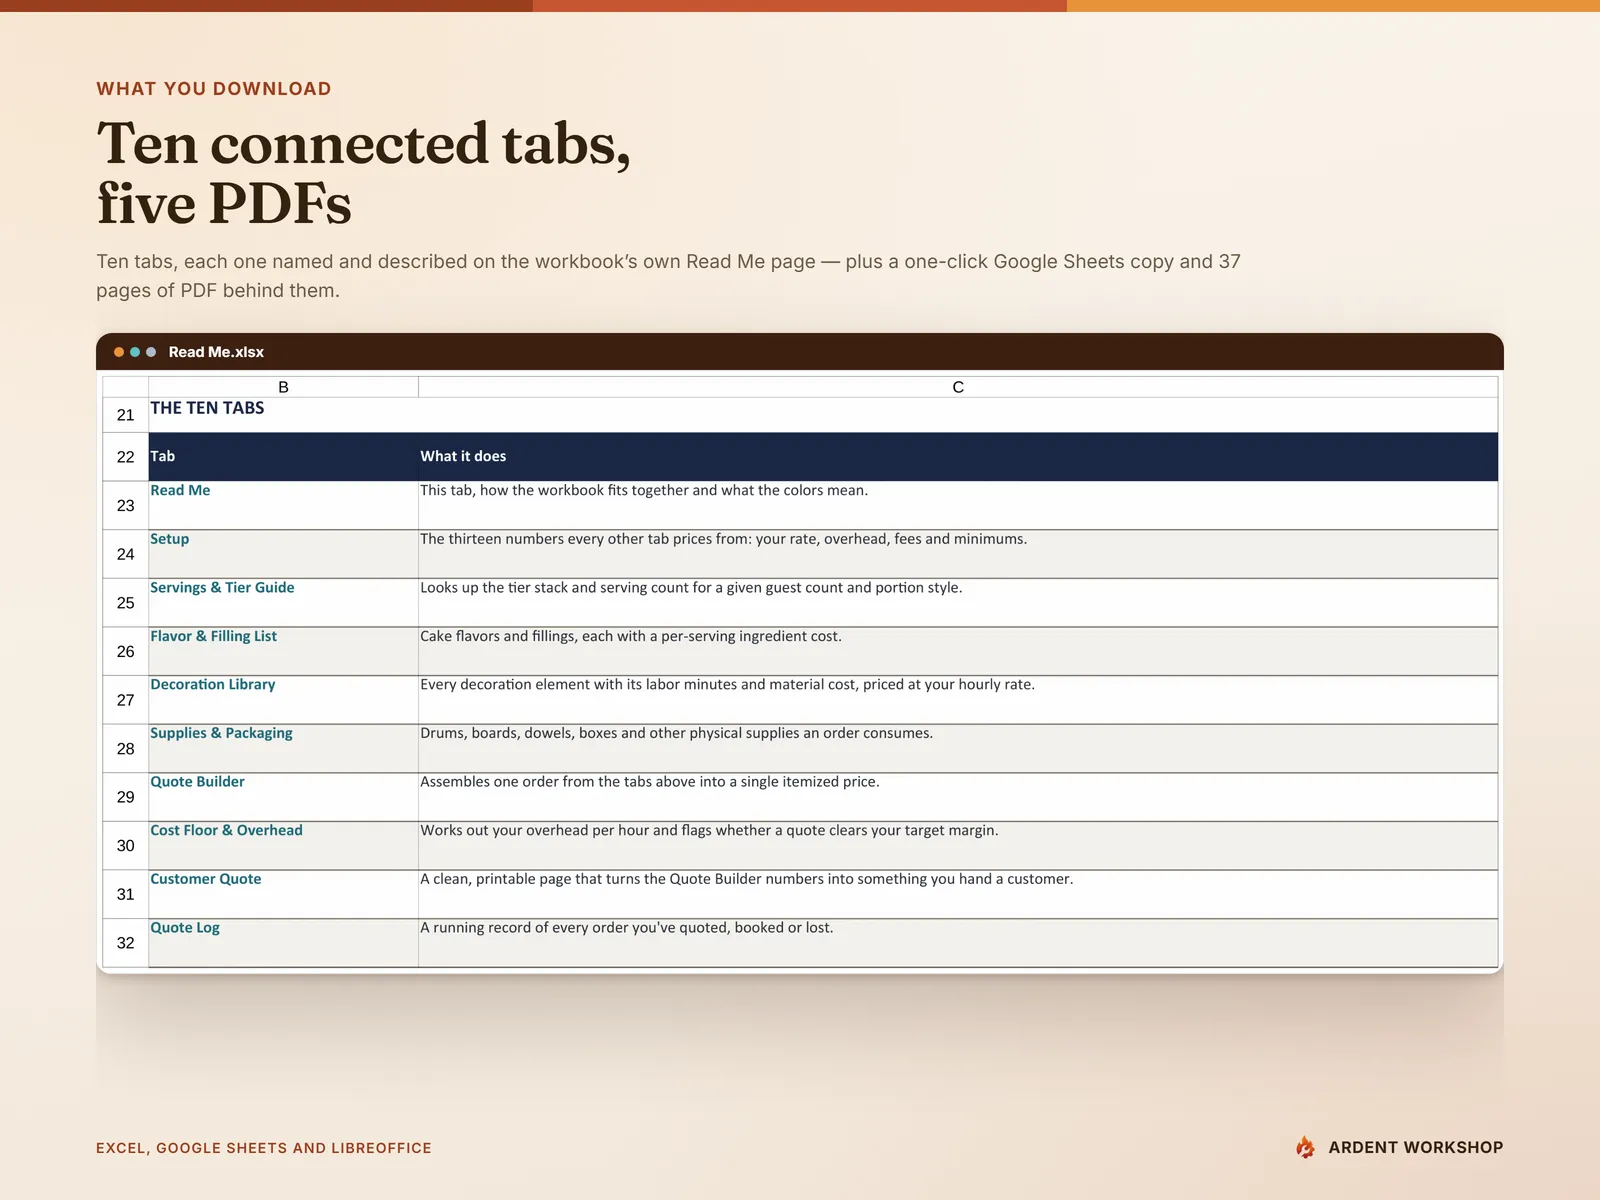1600x1200 pixels.
Task: Click the WHAT YOU DOWNLOAD eyebrow label
Action: coord(214,89)
